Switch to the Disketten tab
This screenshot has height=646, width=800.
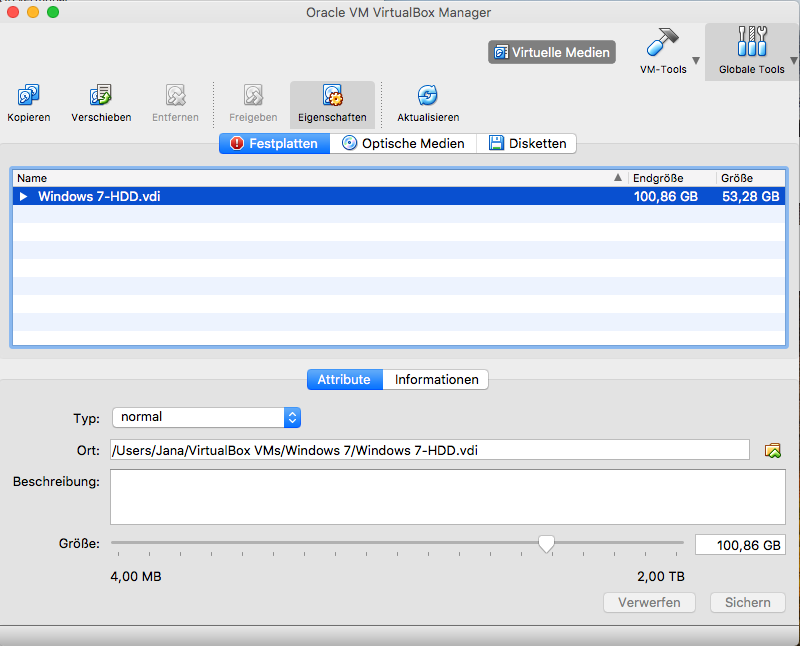(527, 143)
